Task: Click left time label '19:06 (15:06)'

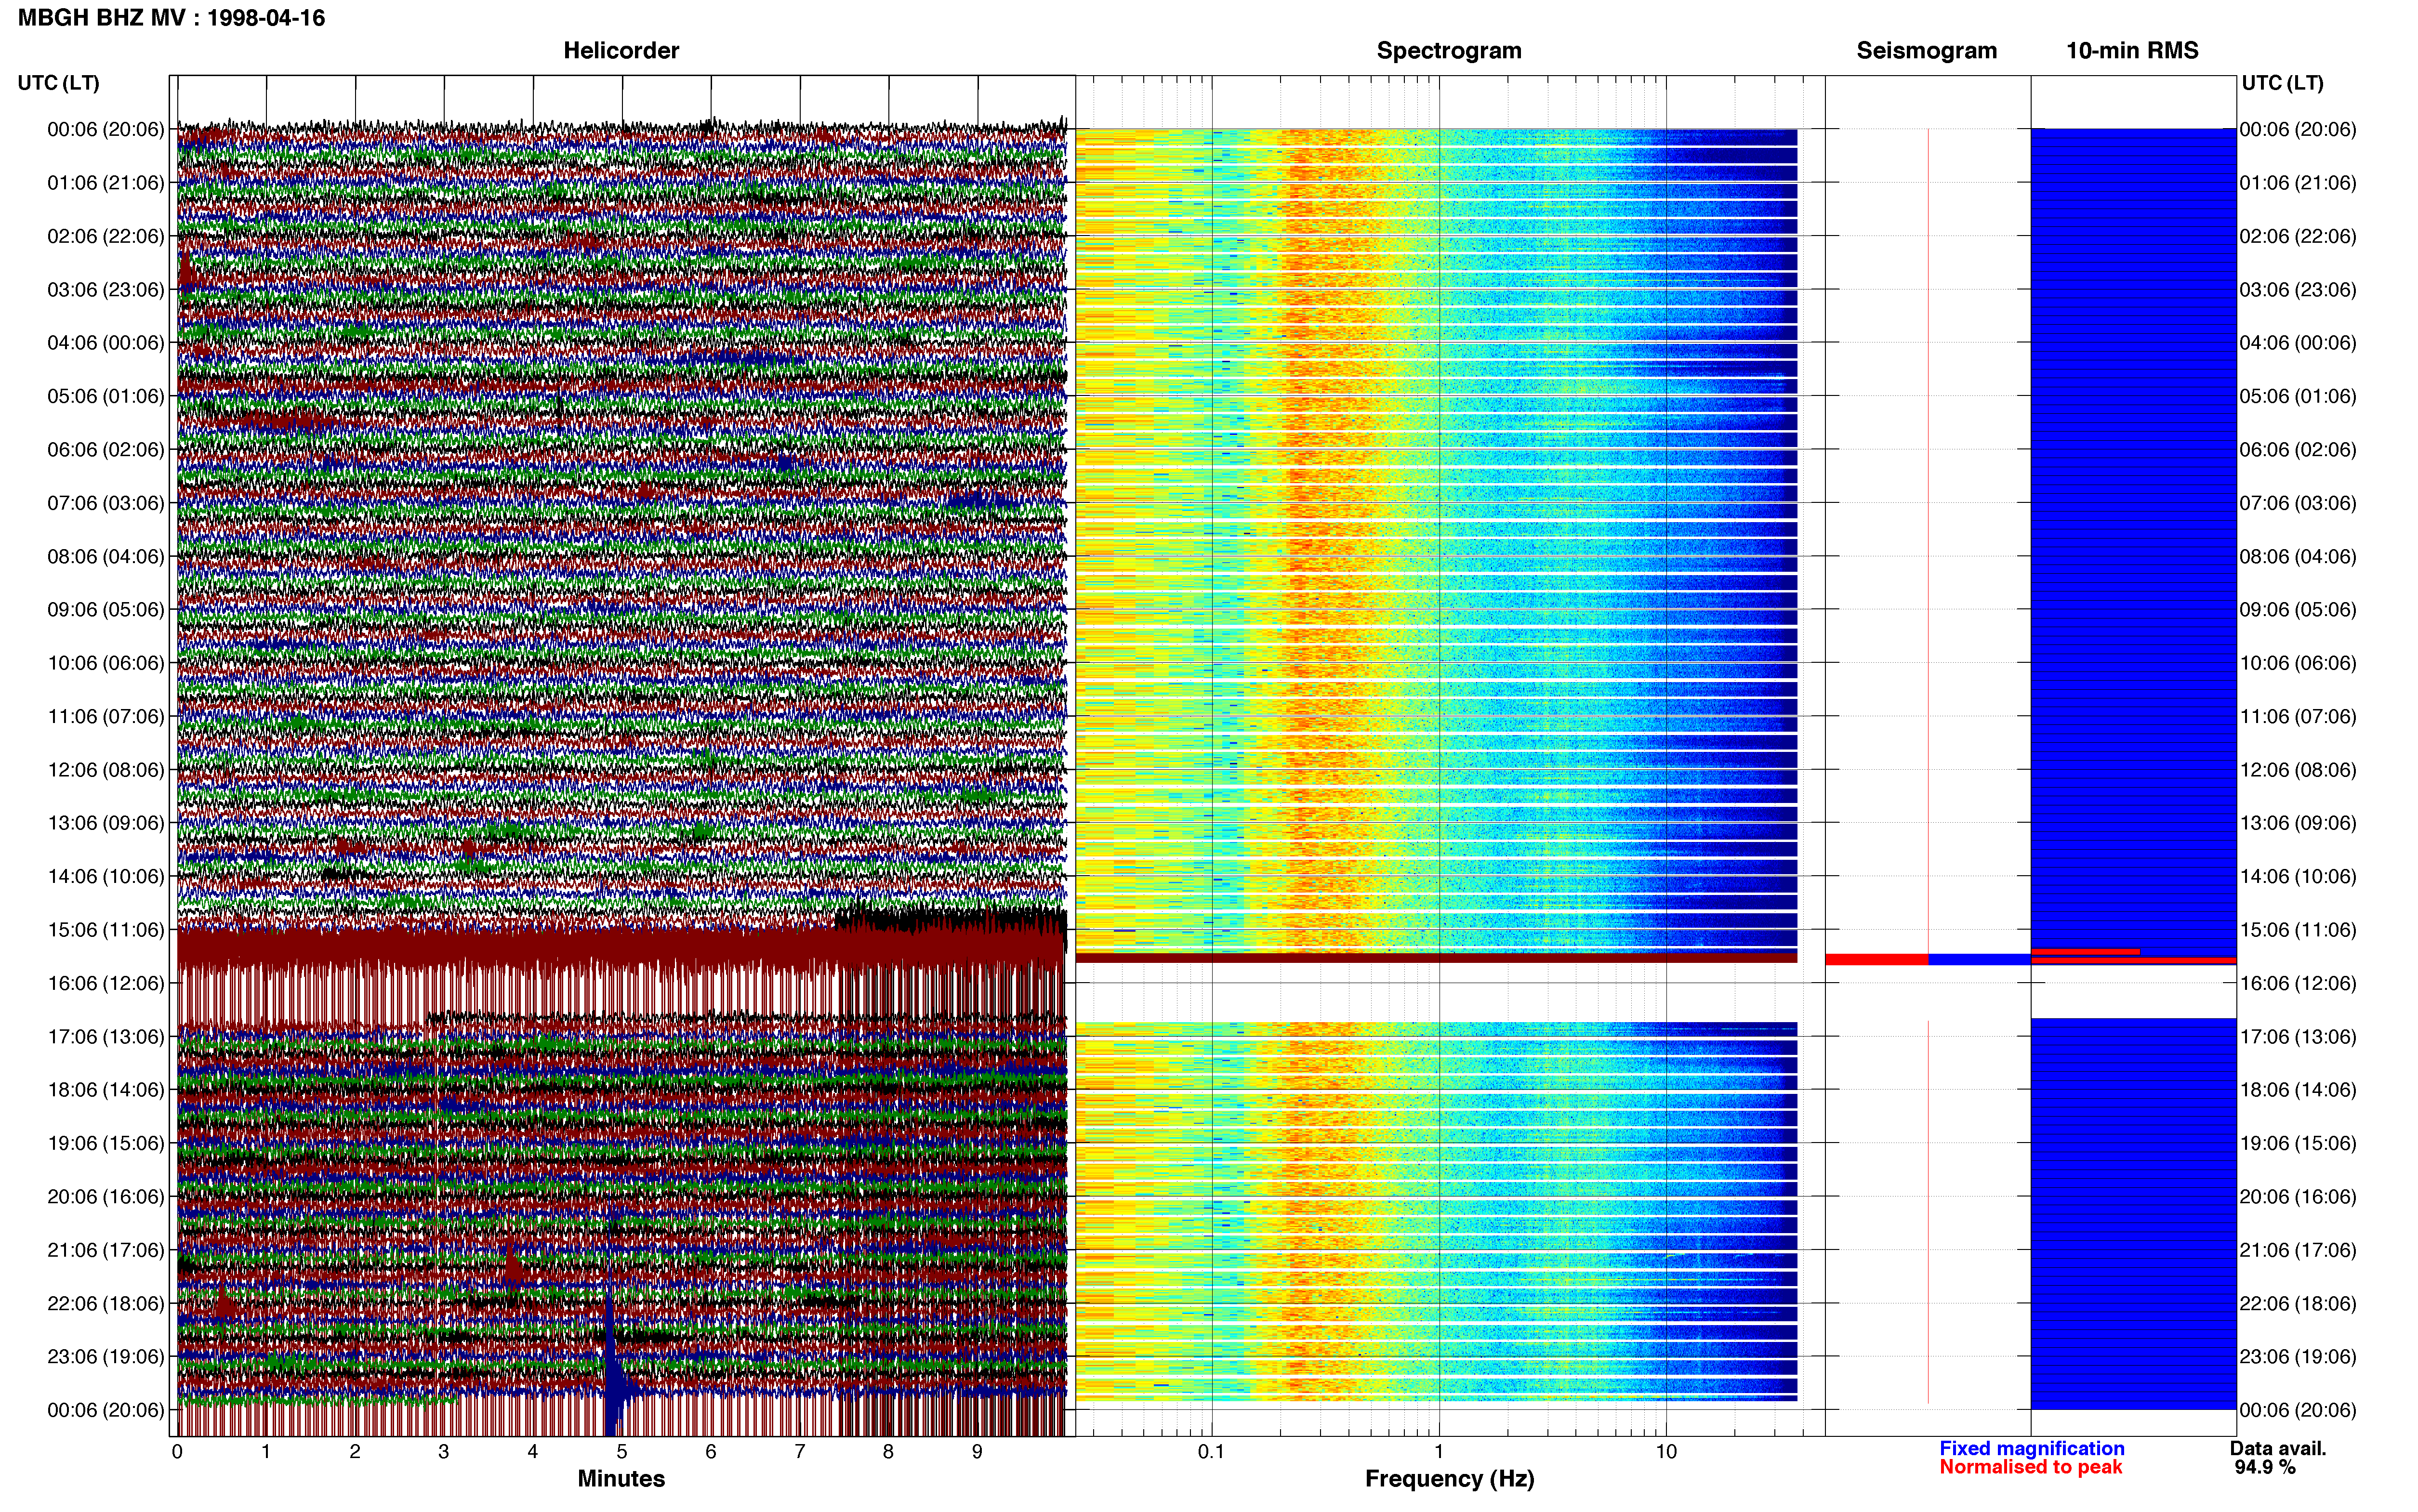Action: pos(105,1144)
